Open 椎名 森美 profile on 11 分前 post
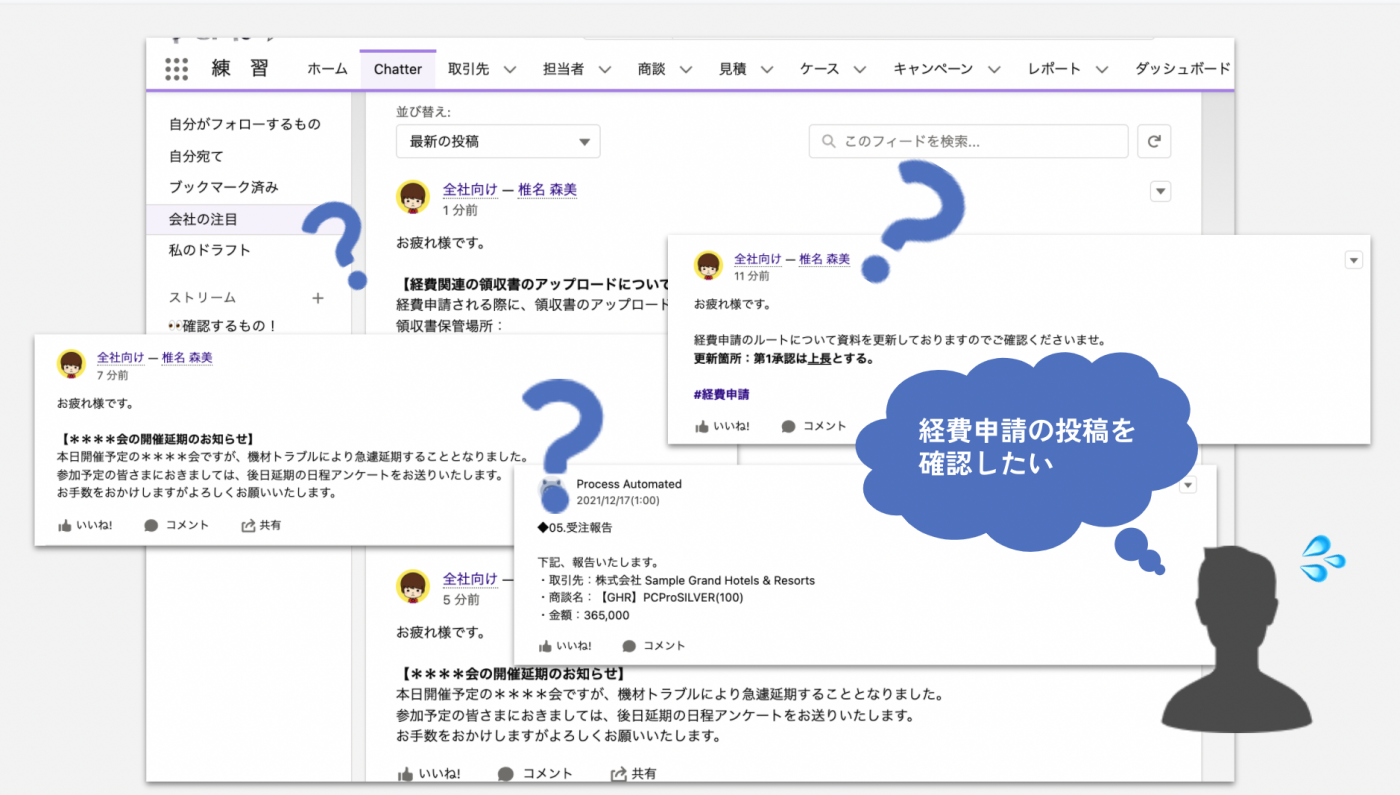1400x795 pixels. tap(825, 259)
